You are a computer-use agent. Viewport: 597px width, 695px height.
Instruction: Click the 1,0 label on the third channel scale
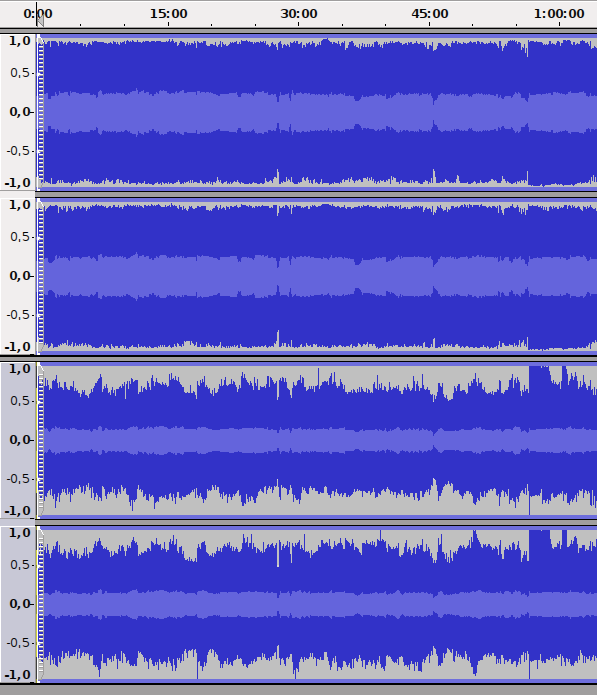[20, 369]
